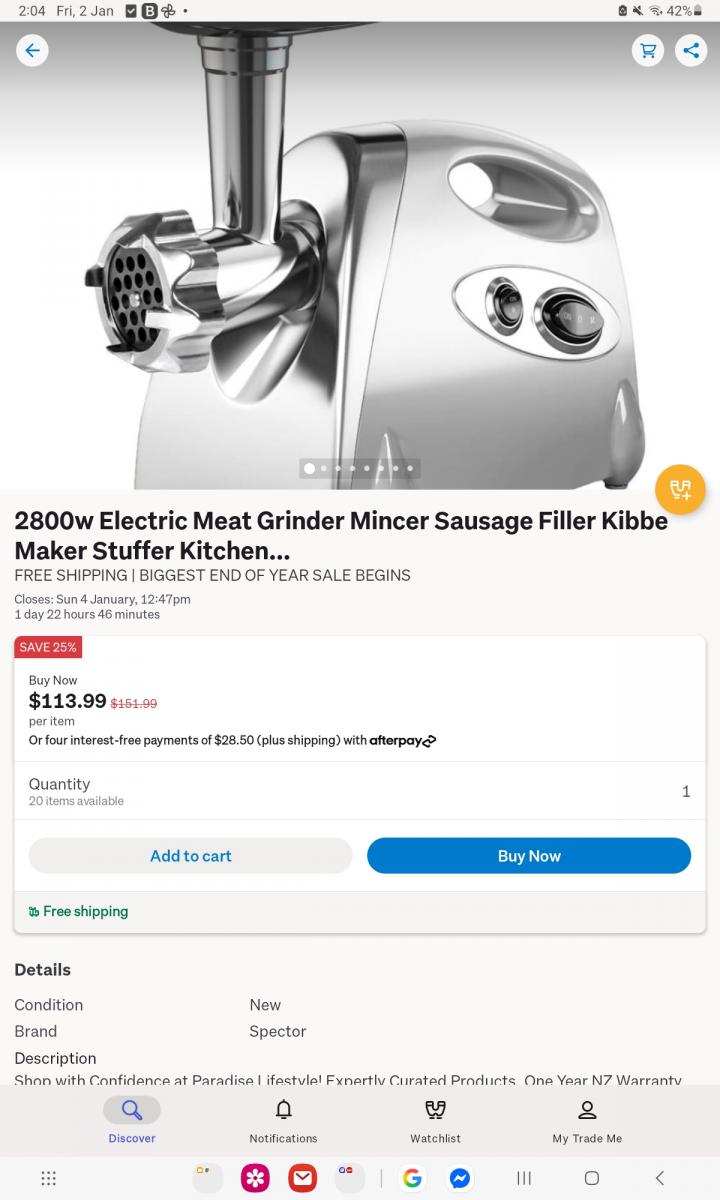Screen dimensions: 720x1200
Task: Tap the Afterpay payment info link
Action: click(x=402, y=741)
